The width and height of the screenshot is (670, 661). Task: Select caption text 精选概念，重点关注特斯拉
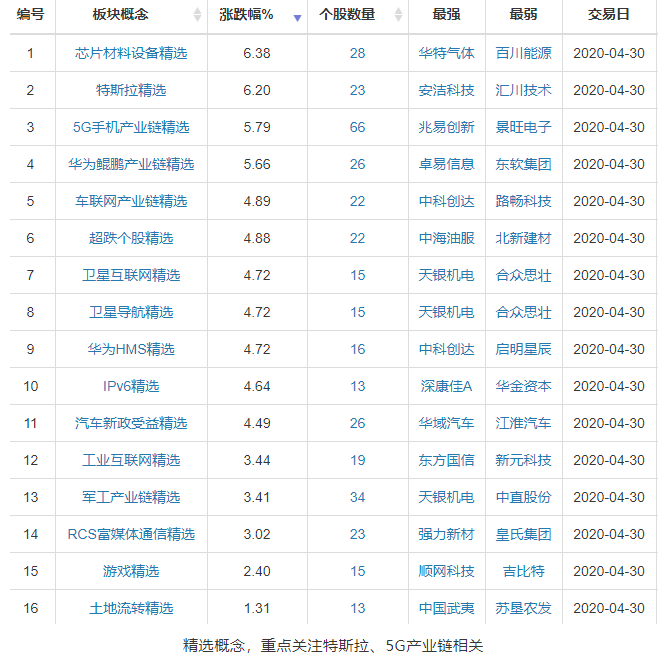(276, 645)
